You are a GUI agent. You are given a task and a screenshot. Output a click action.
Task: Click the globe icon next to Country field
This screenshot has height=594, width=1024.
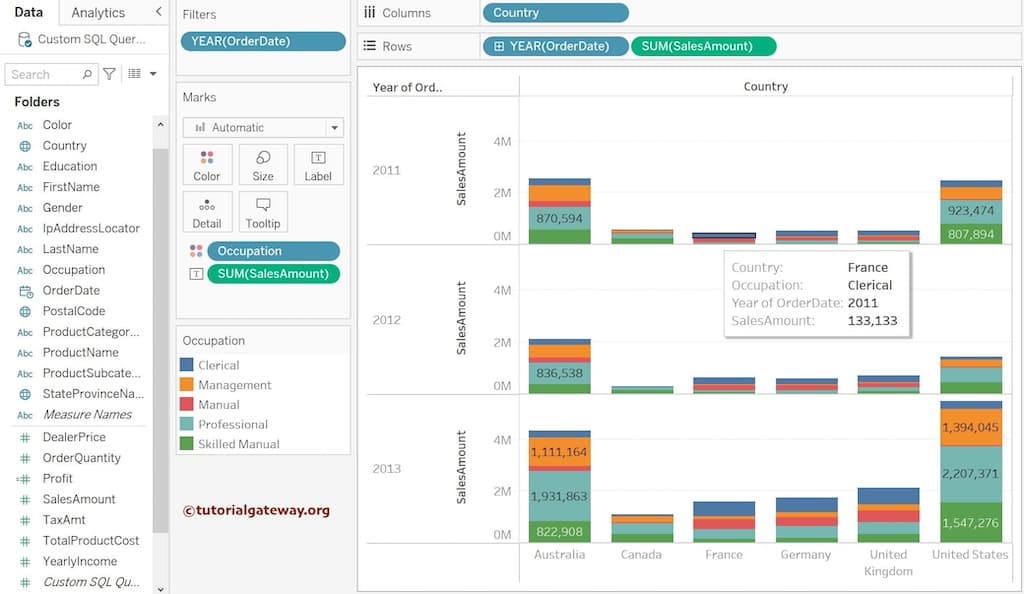coord(25,146)
